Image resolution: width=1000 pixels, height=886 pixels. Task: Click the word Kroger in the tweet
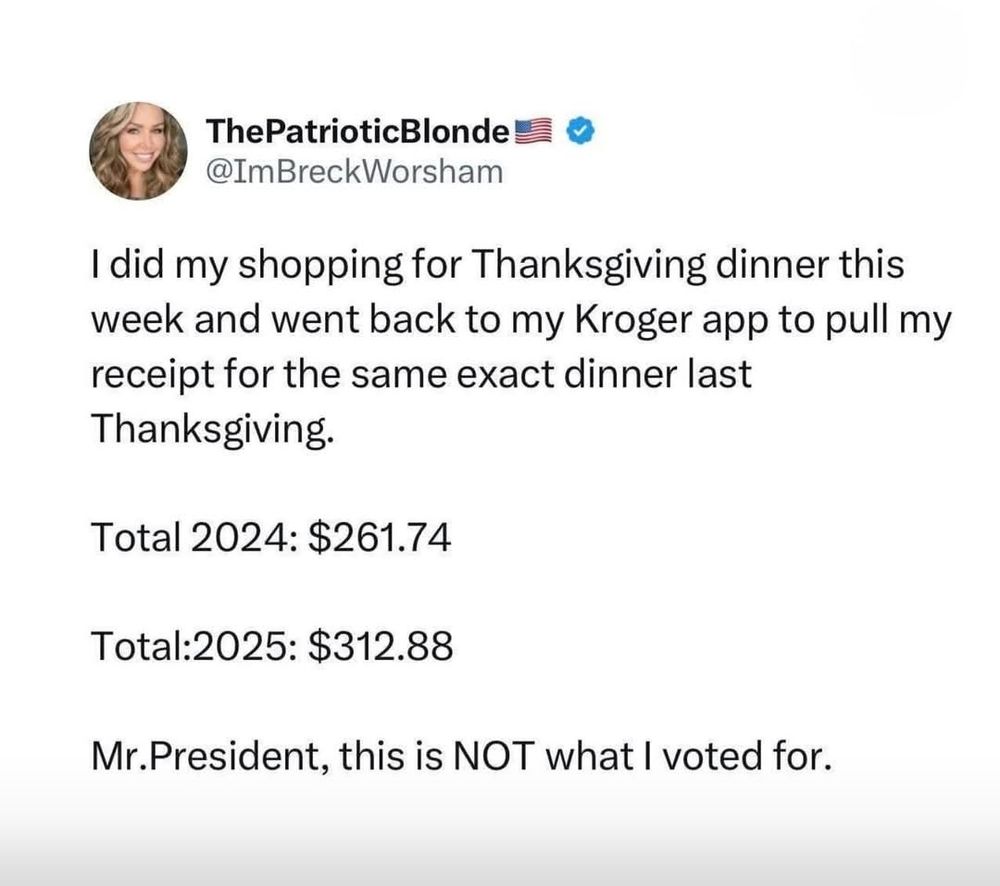click(x=634, y=321)
